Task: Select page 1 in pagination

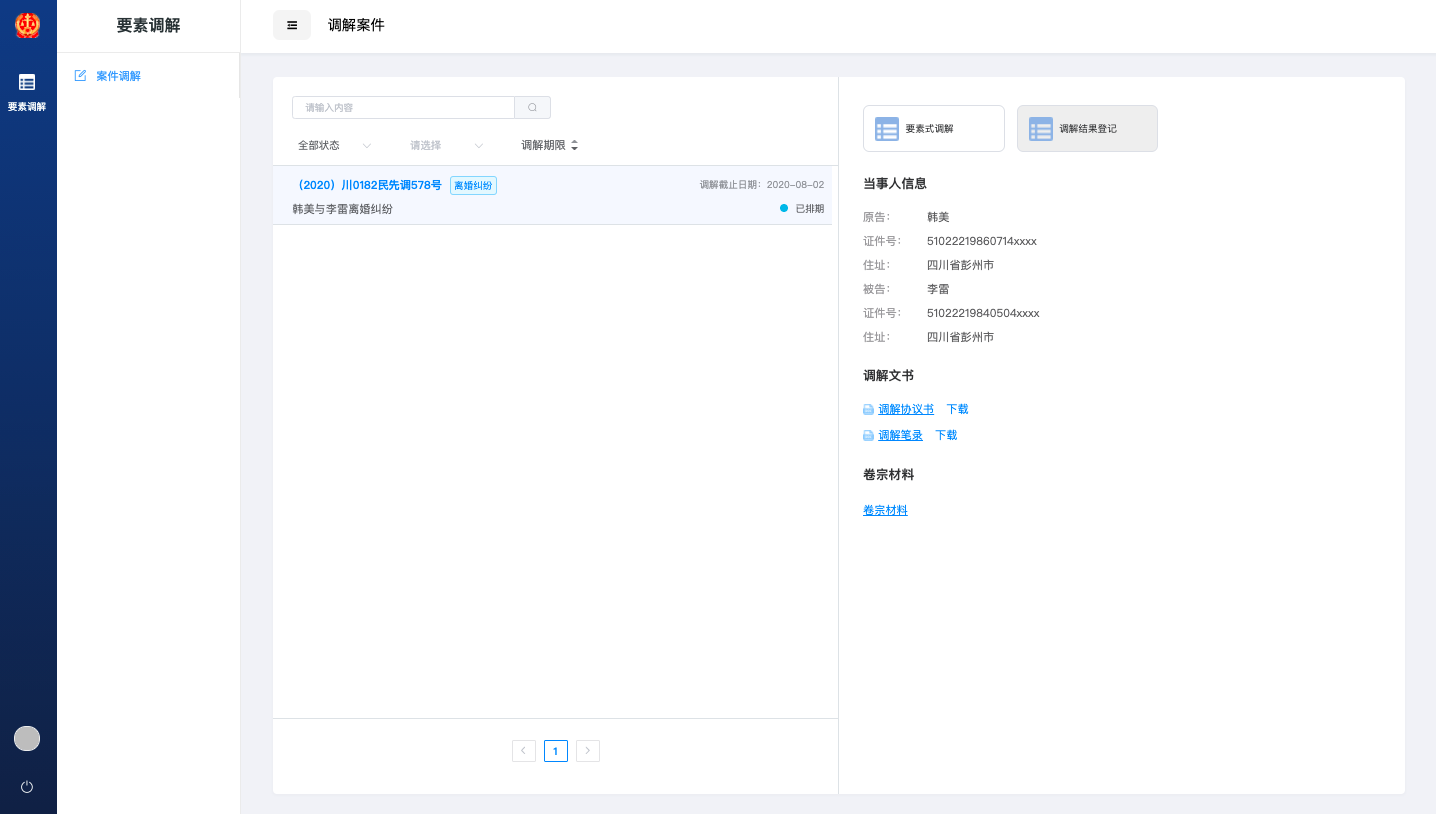Action: pyautogui.click(x=556, y=751)
